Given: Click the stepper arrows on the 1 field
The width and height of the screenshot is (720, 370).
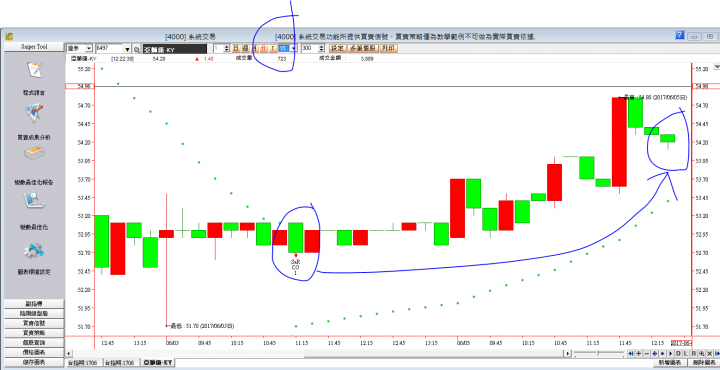Looking at the screenshot, I should point(226,49).
